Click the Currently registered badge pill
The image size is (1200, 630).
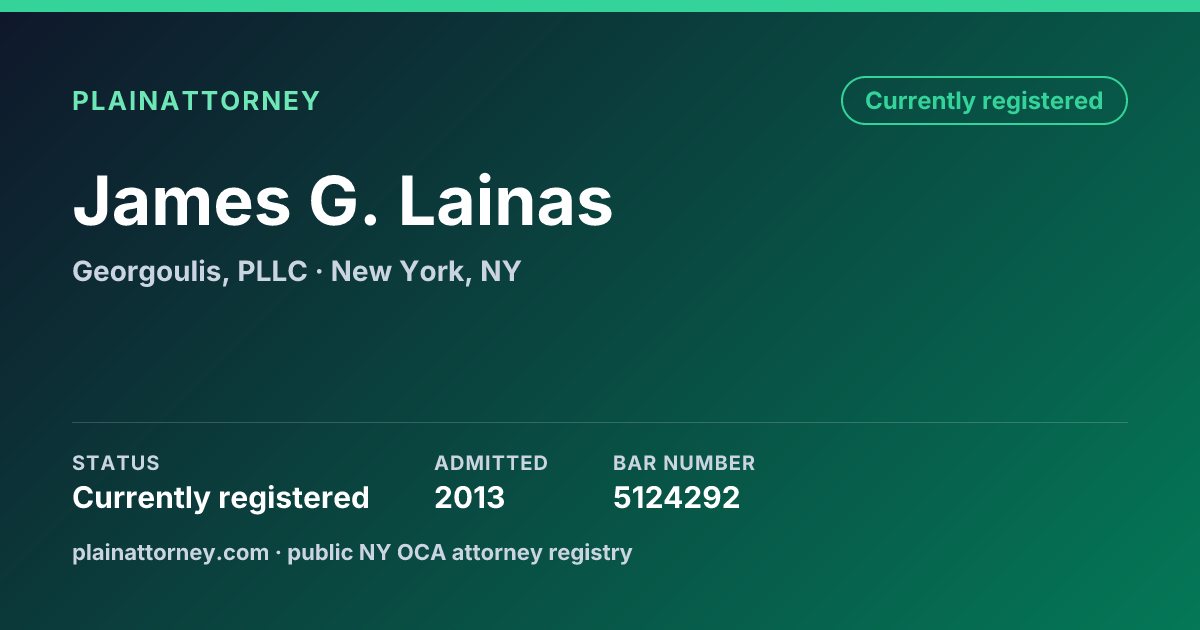click(x=984, y=101)
